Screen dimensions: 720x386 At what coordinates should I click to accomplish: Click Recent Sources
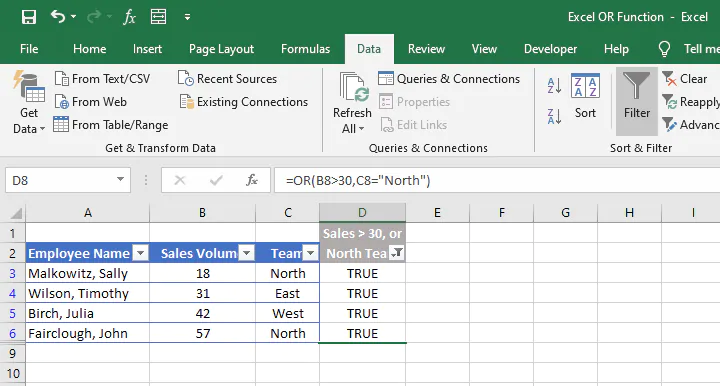[x=227, y=79]
